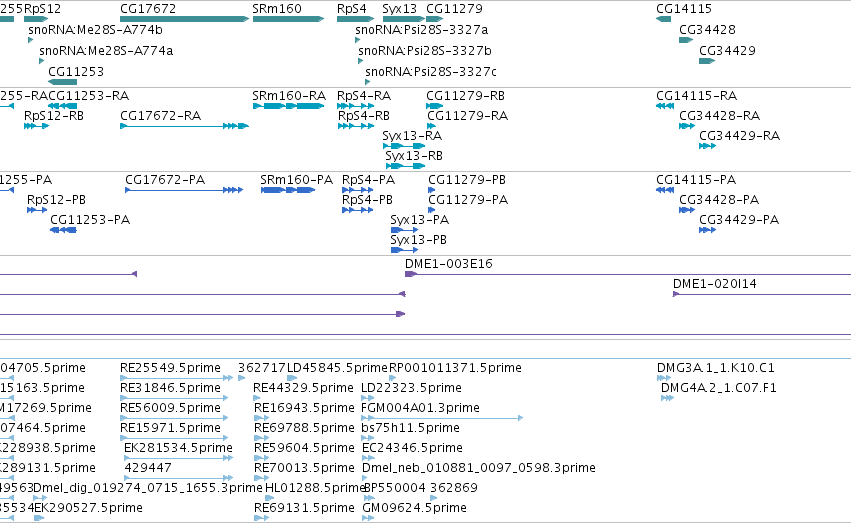Click the RpS12-PB protein label
Viewport: 851px width, 523px height.
coord(56,200)
